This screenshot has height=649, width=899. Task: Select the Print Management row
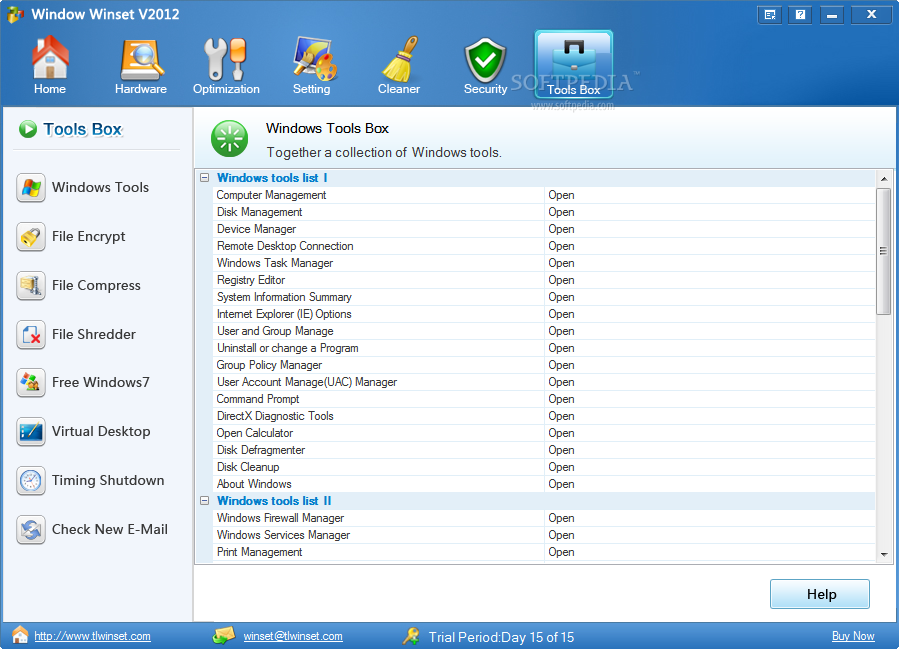click(x=544, y=552)
